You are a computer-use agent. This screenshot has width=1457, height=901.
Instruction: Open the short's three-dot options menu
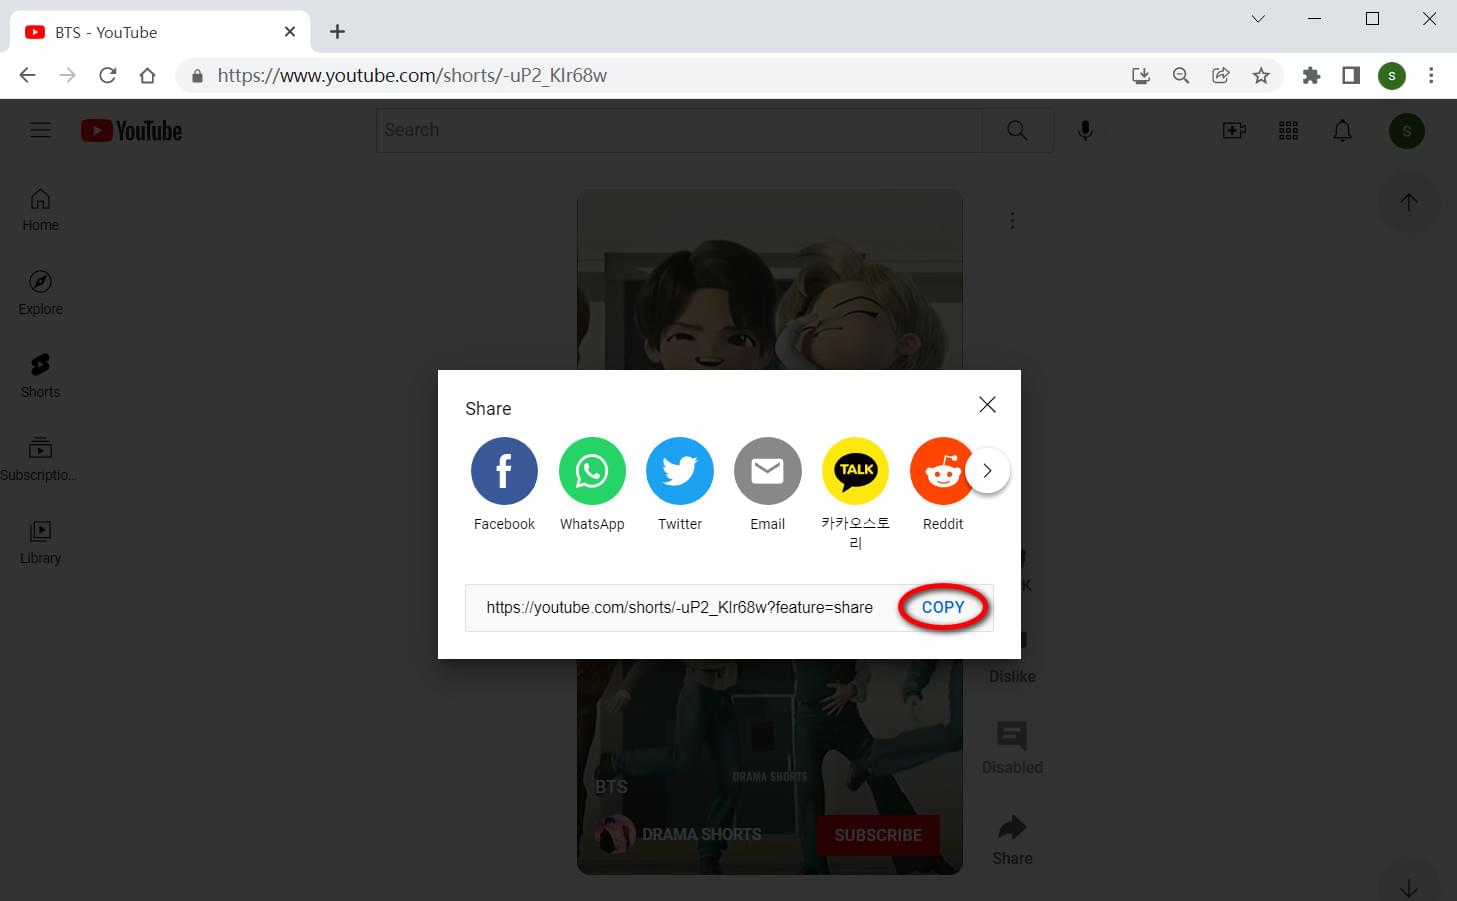[x=1012, y=220]
